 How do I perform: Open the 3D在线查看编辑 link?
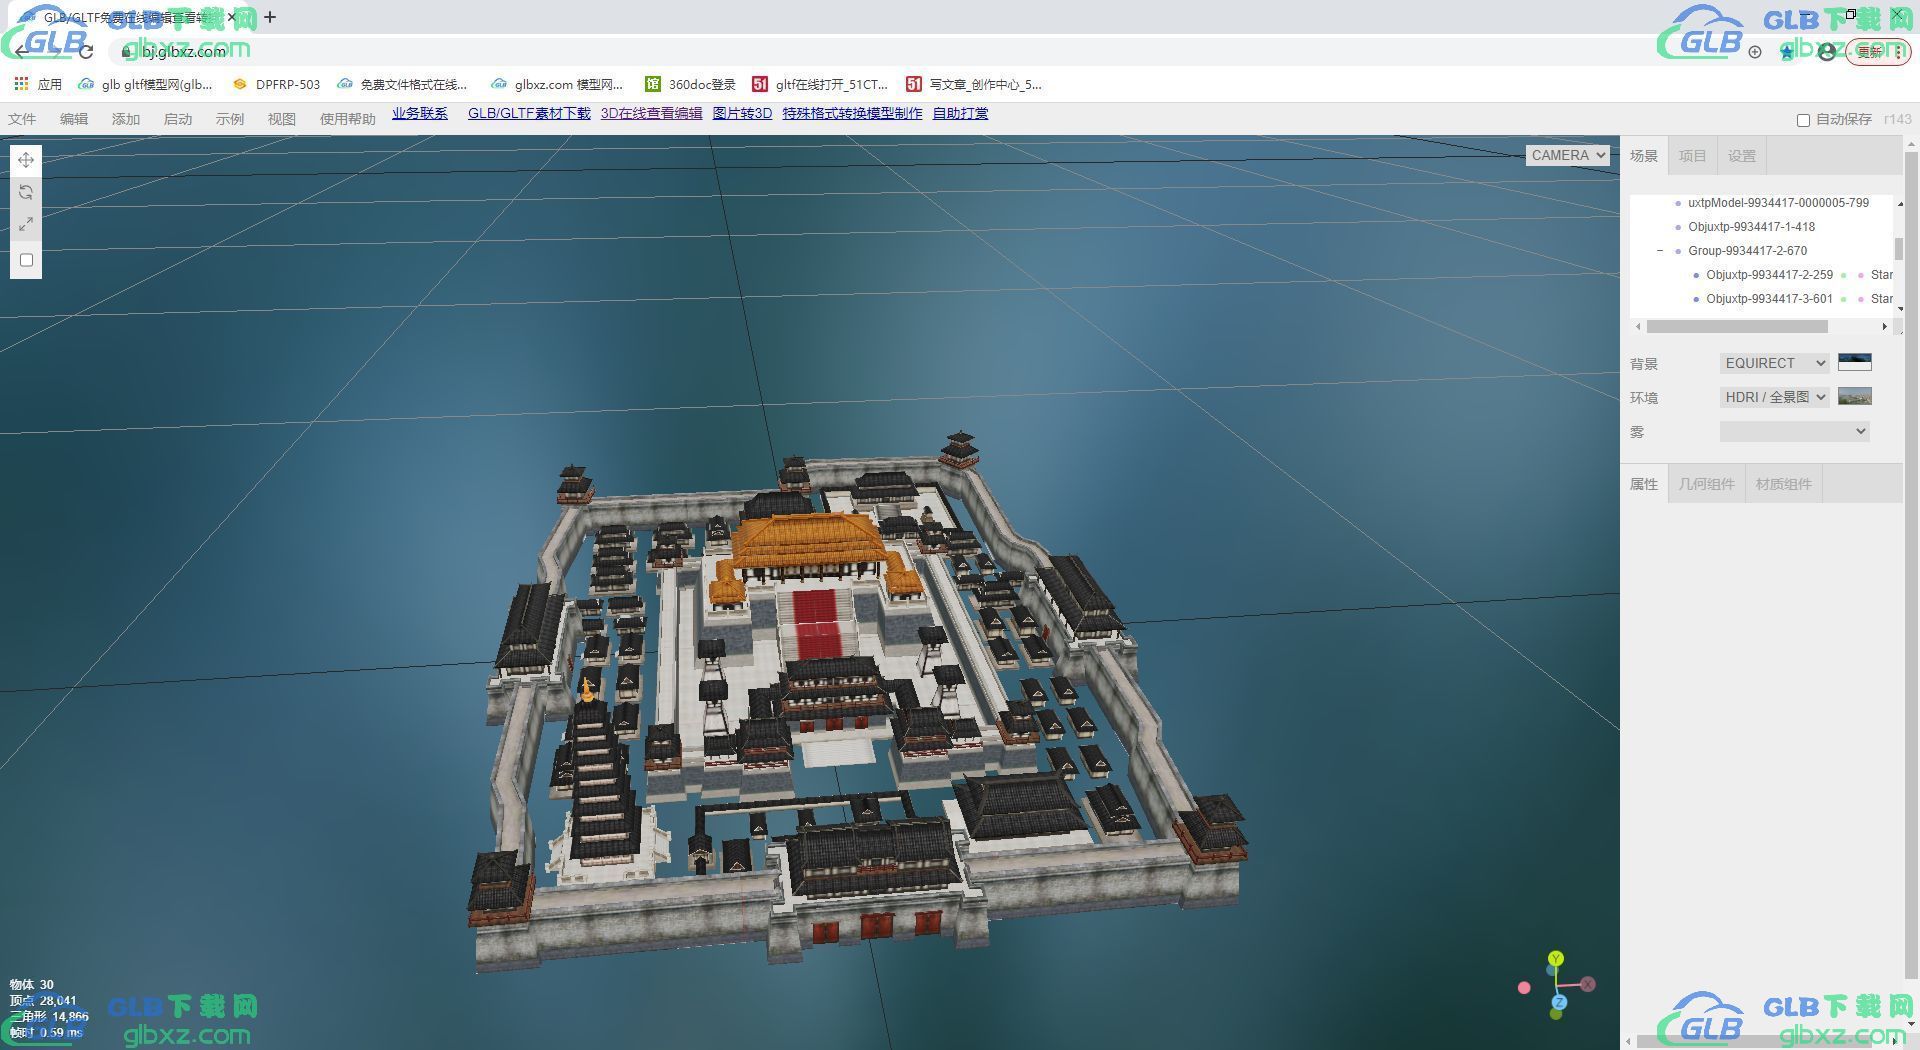pyautogui.click(x=652, y=113)
